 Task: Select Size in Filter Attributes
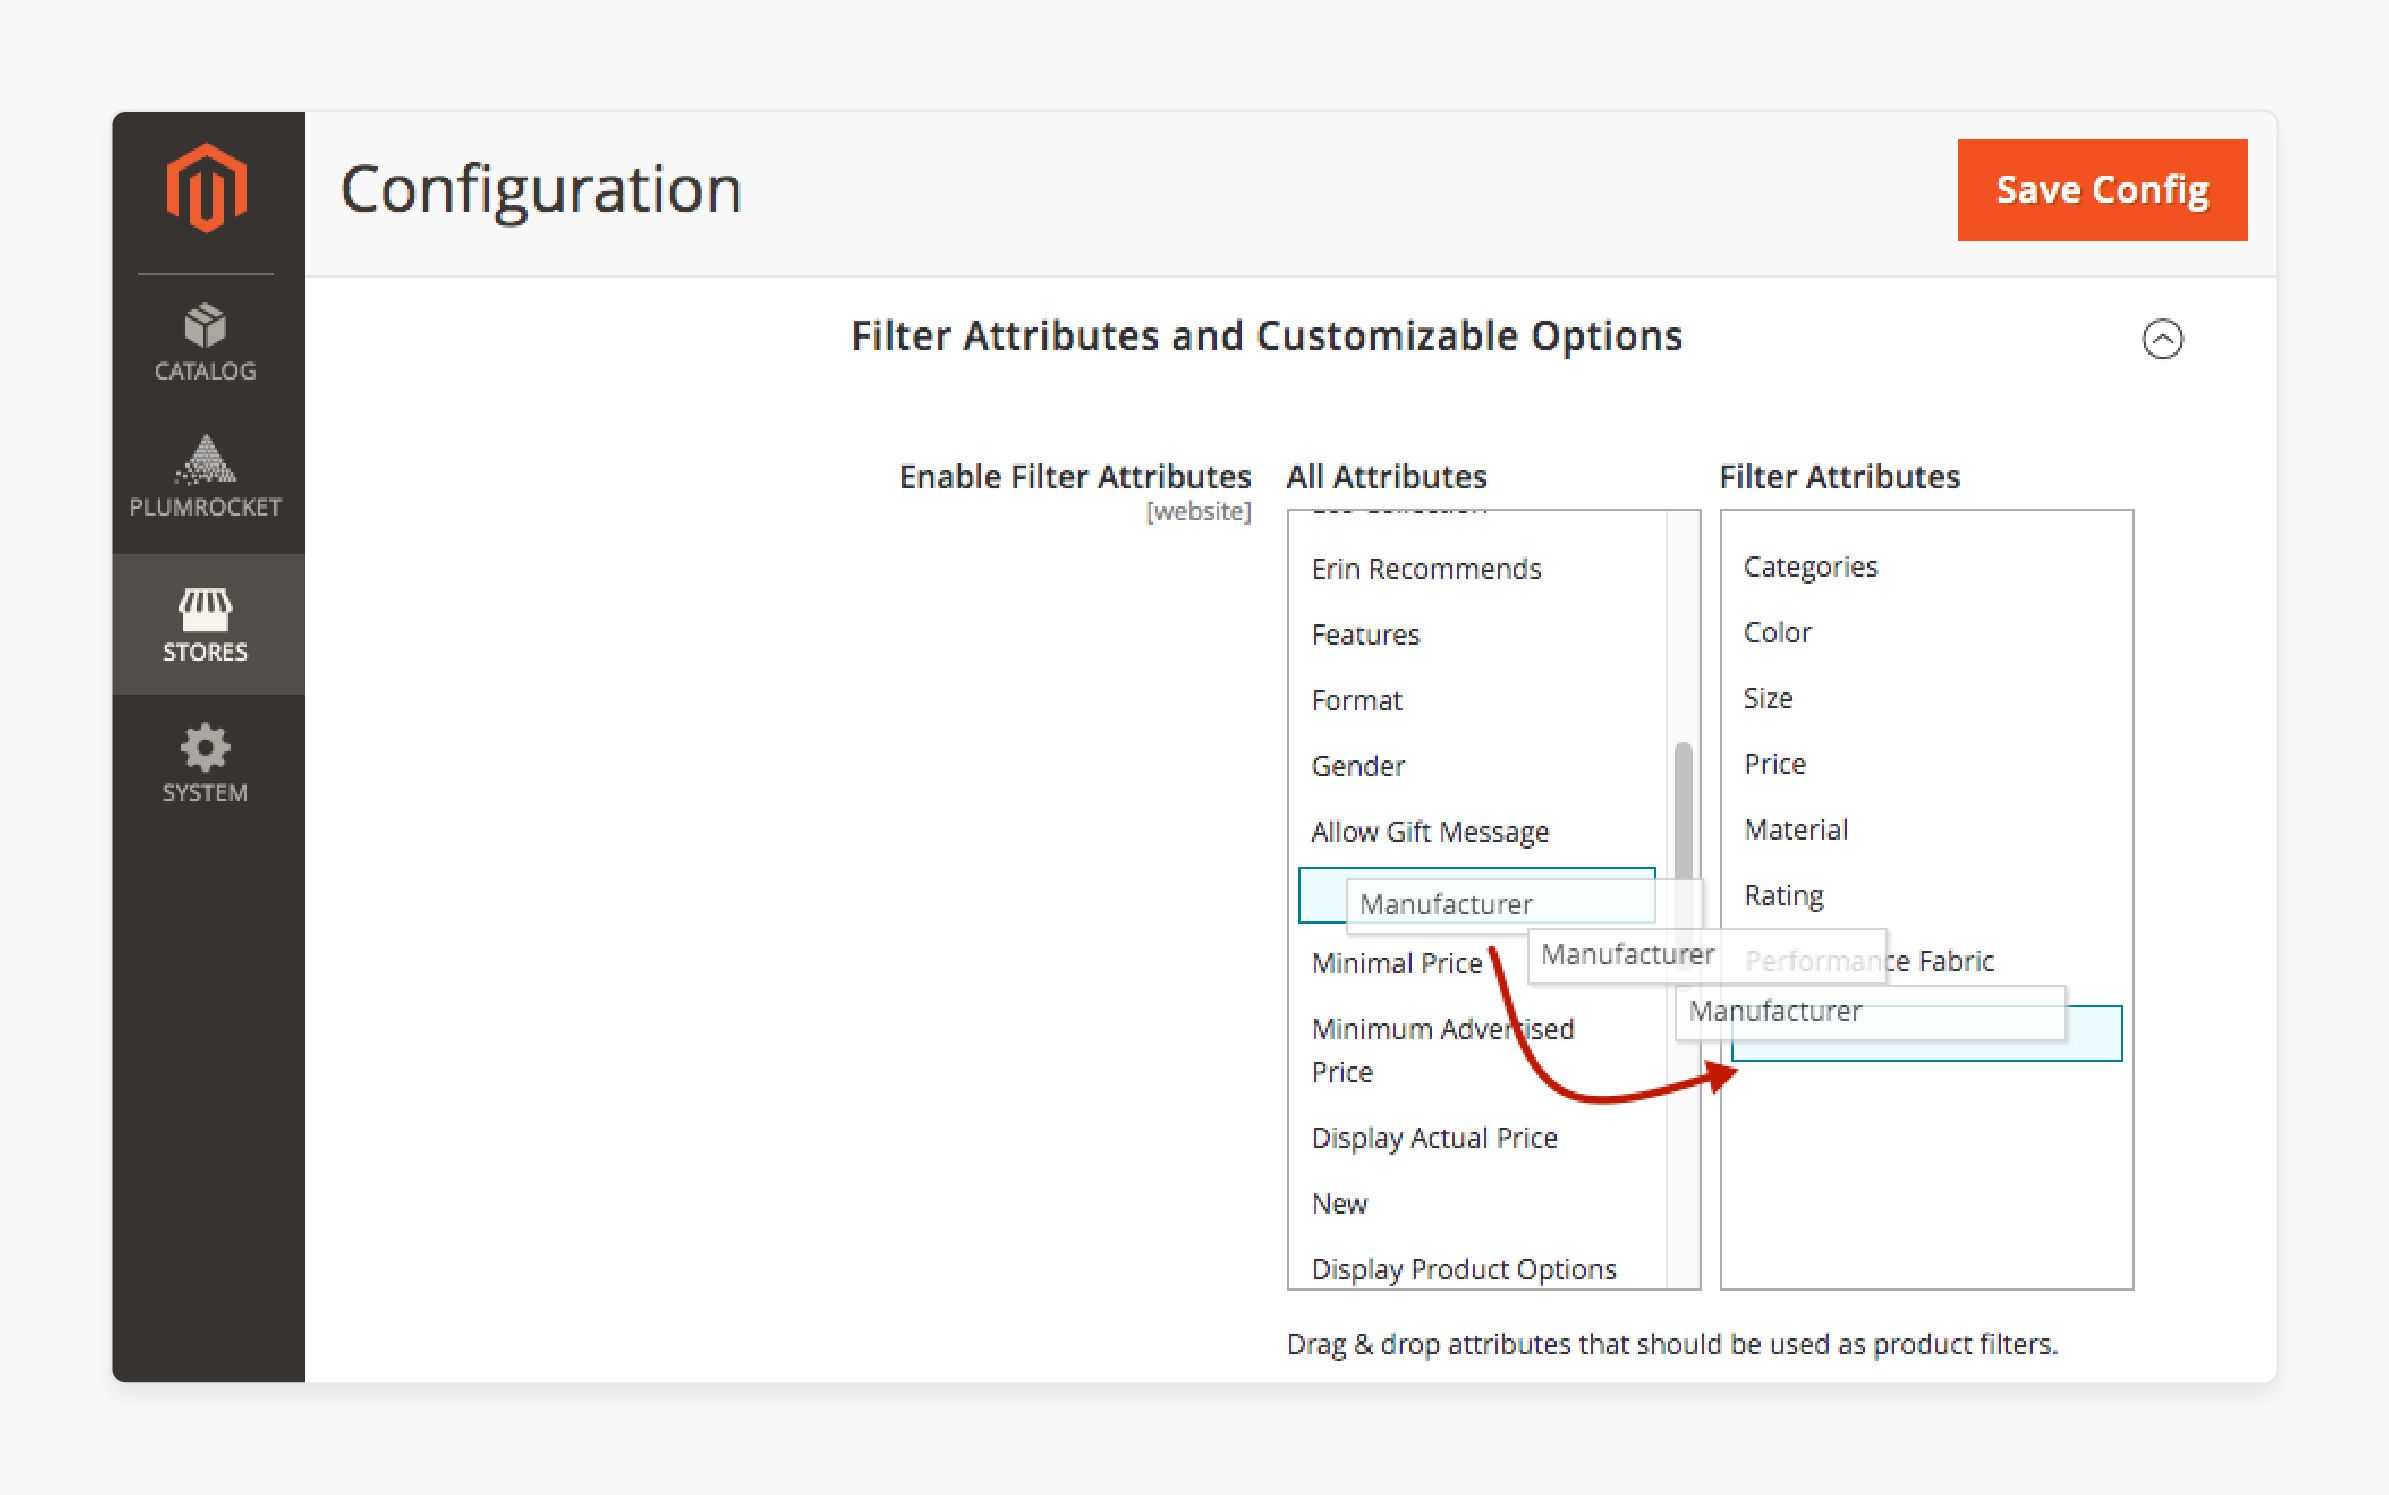click(x=1768, y=698)
